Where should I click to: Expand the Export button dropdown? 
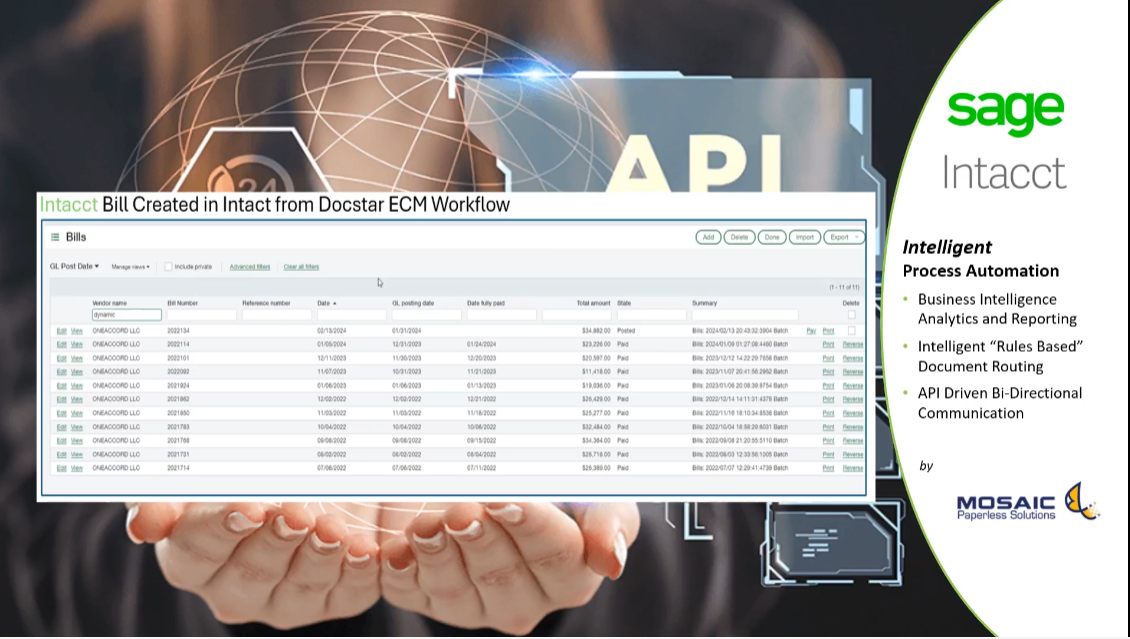tap(843, 237)
